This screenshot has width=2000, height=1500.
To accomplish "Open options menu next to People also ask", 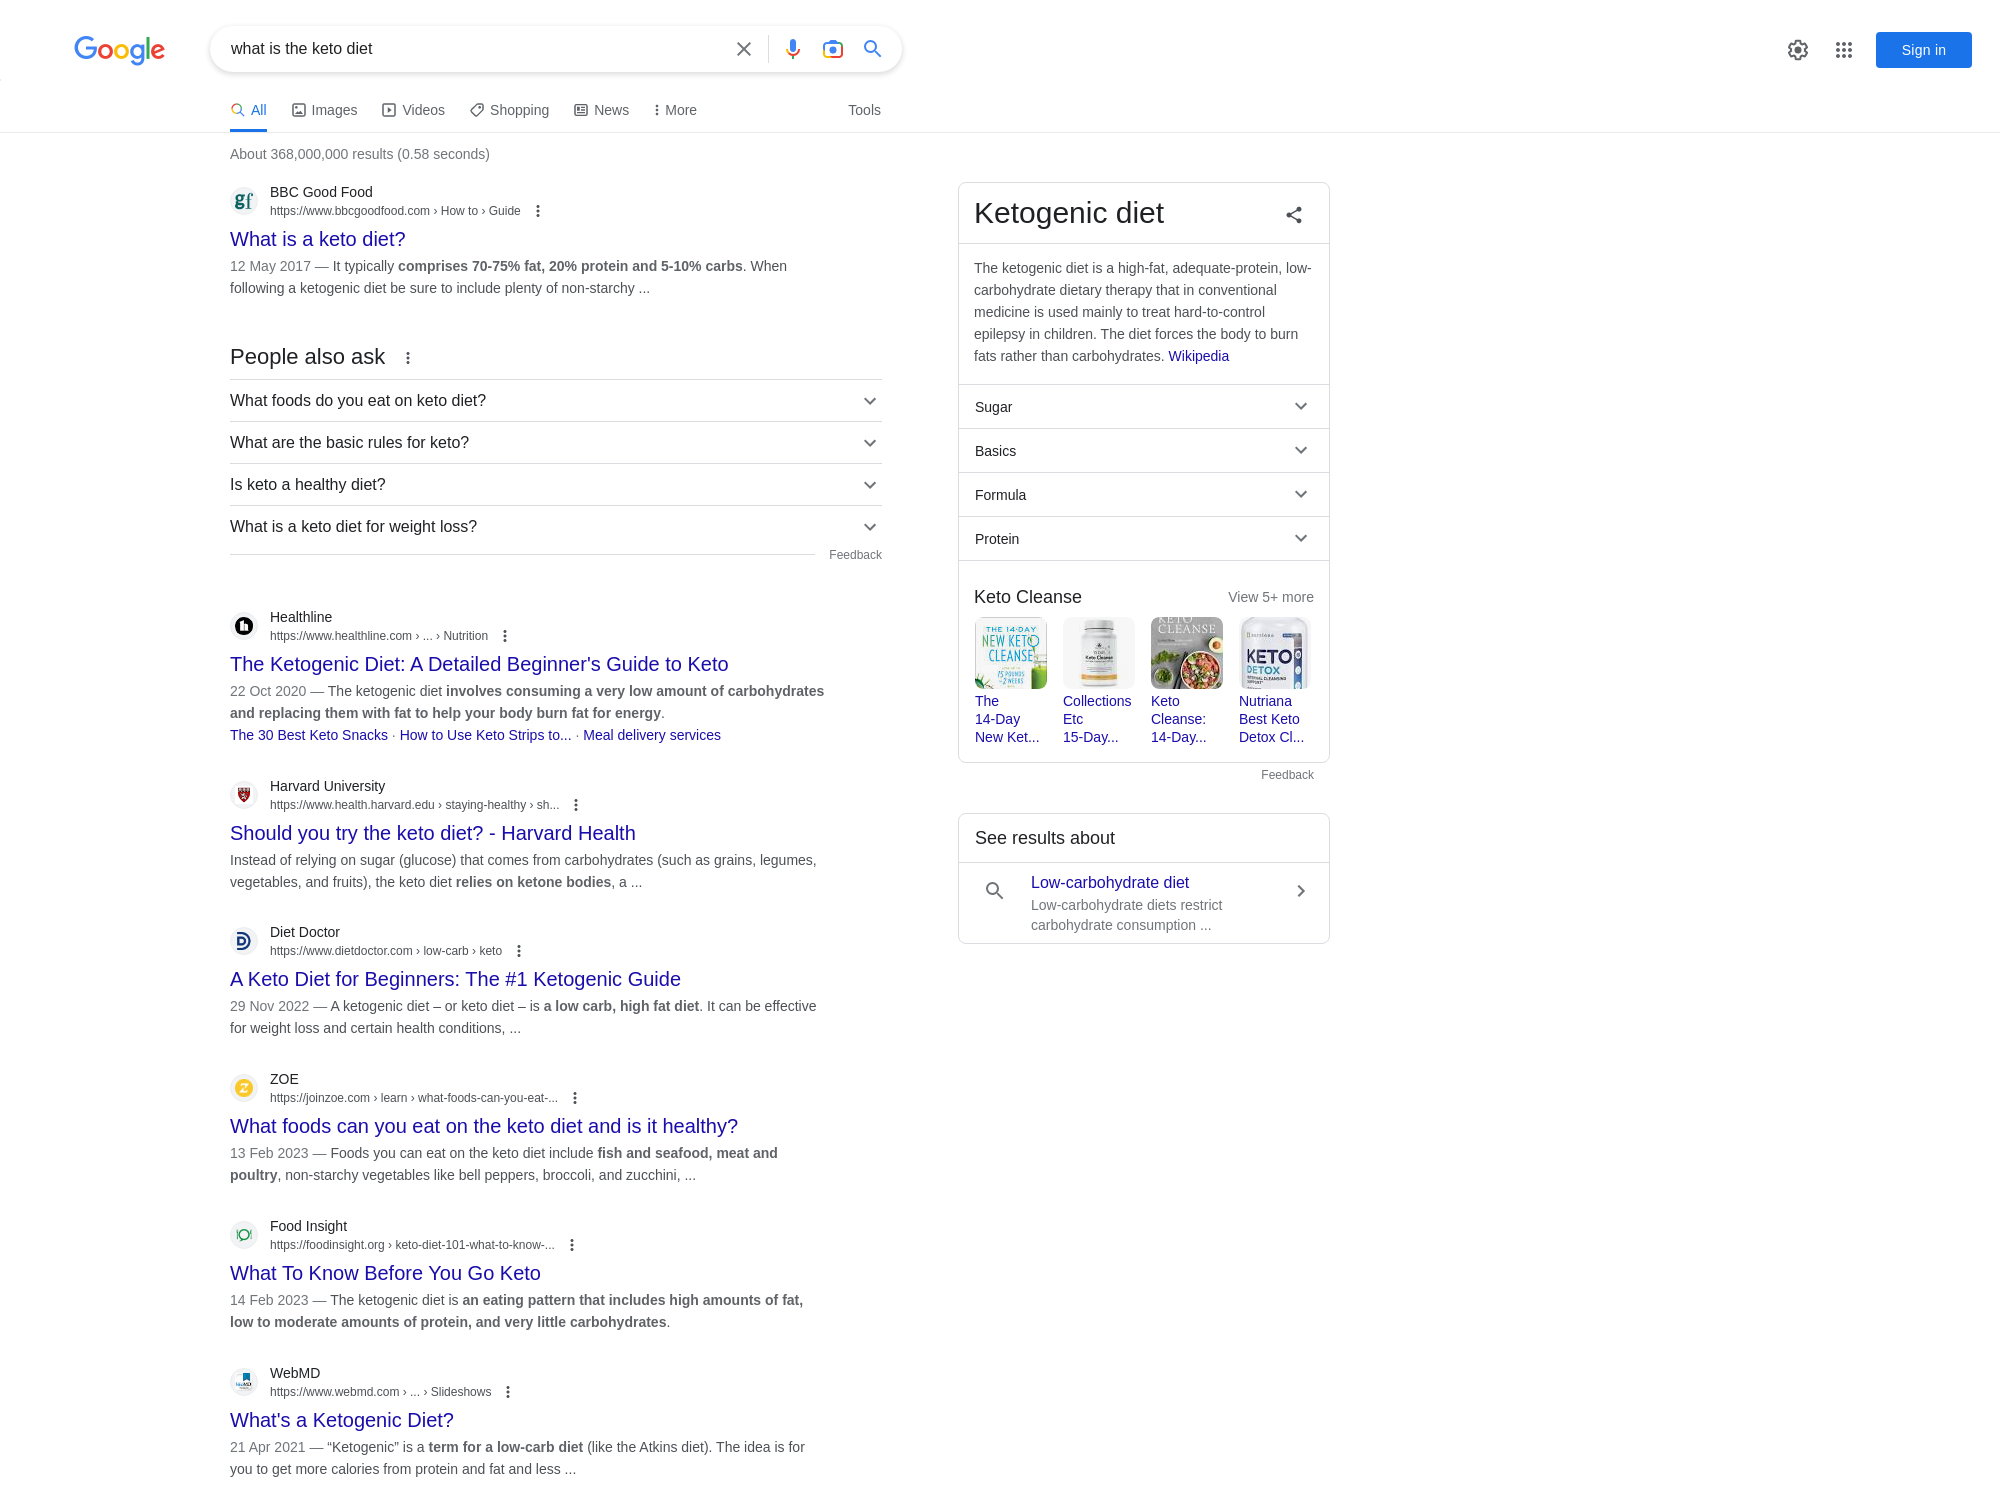I will click(408, 358).
